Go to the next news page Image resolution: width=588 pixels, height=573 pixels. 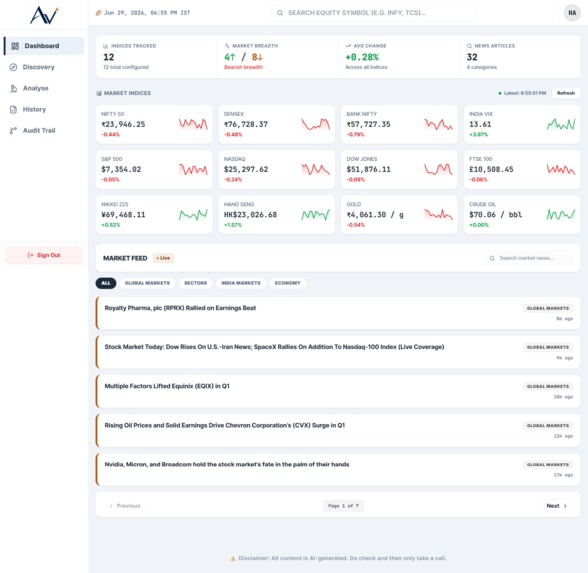click(x=556, y=506)
